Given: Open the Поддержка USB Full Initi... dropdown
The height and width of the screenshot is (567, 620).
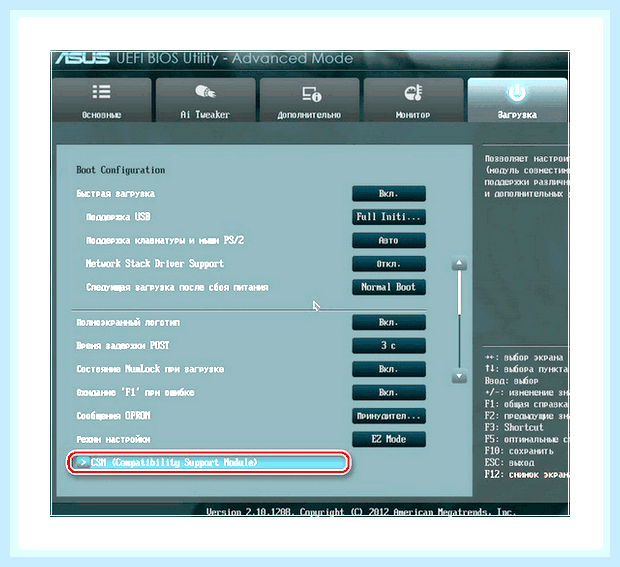Looking at the screenshot, I should 389,217.
